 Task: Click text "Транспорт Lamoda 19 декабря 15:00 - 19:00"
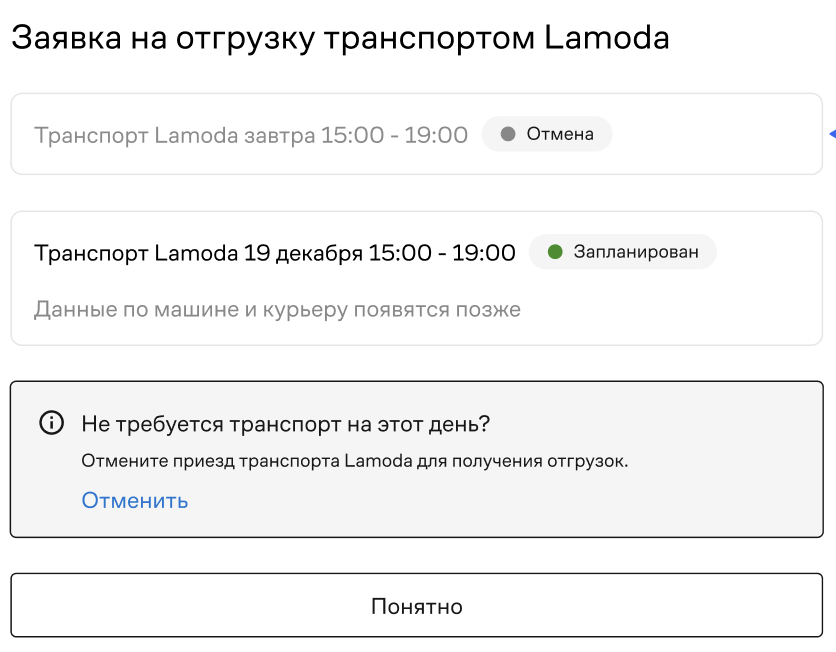(275, 253)
